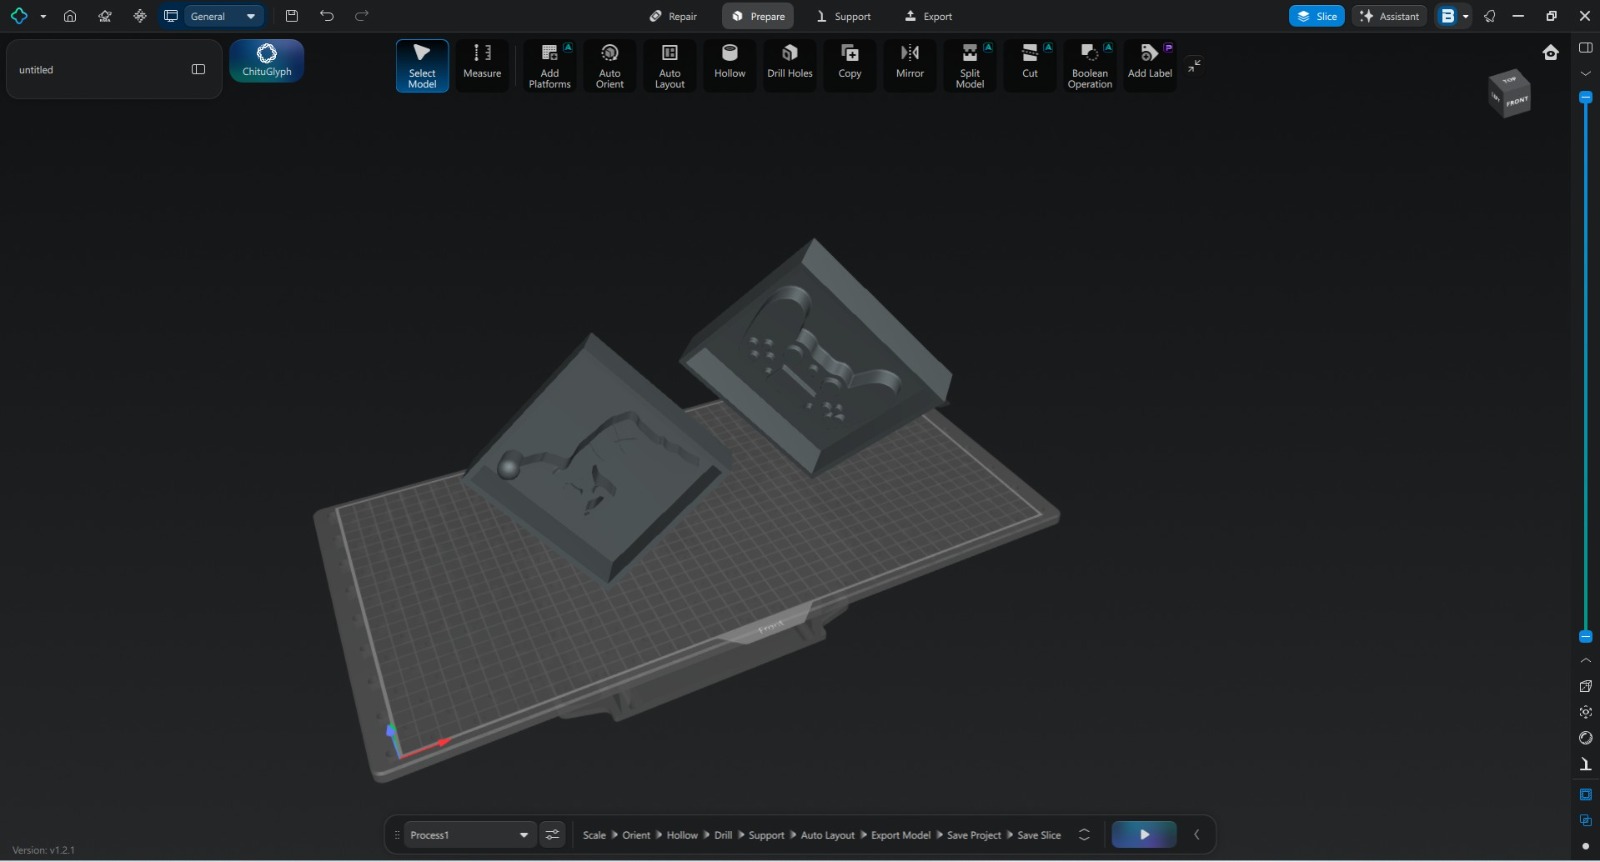The height and width of the screenshot is (862, 1600).
Task: Click the Drill process step
Action: click(723, 835)
